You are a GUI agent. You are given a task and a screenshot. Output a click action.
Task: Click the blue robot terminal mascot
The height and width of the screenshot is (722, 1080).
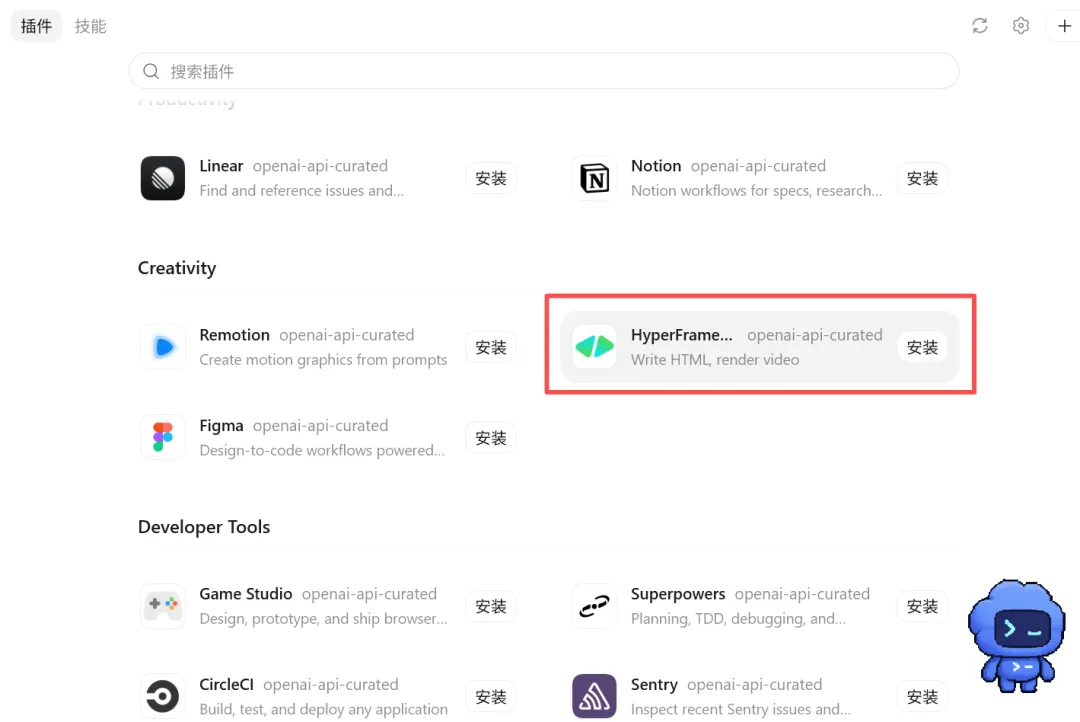1017,636
